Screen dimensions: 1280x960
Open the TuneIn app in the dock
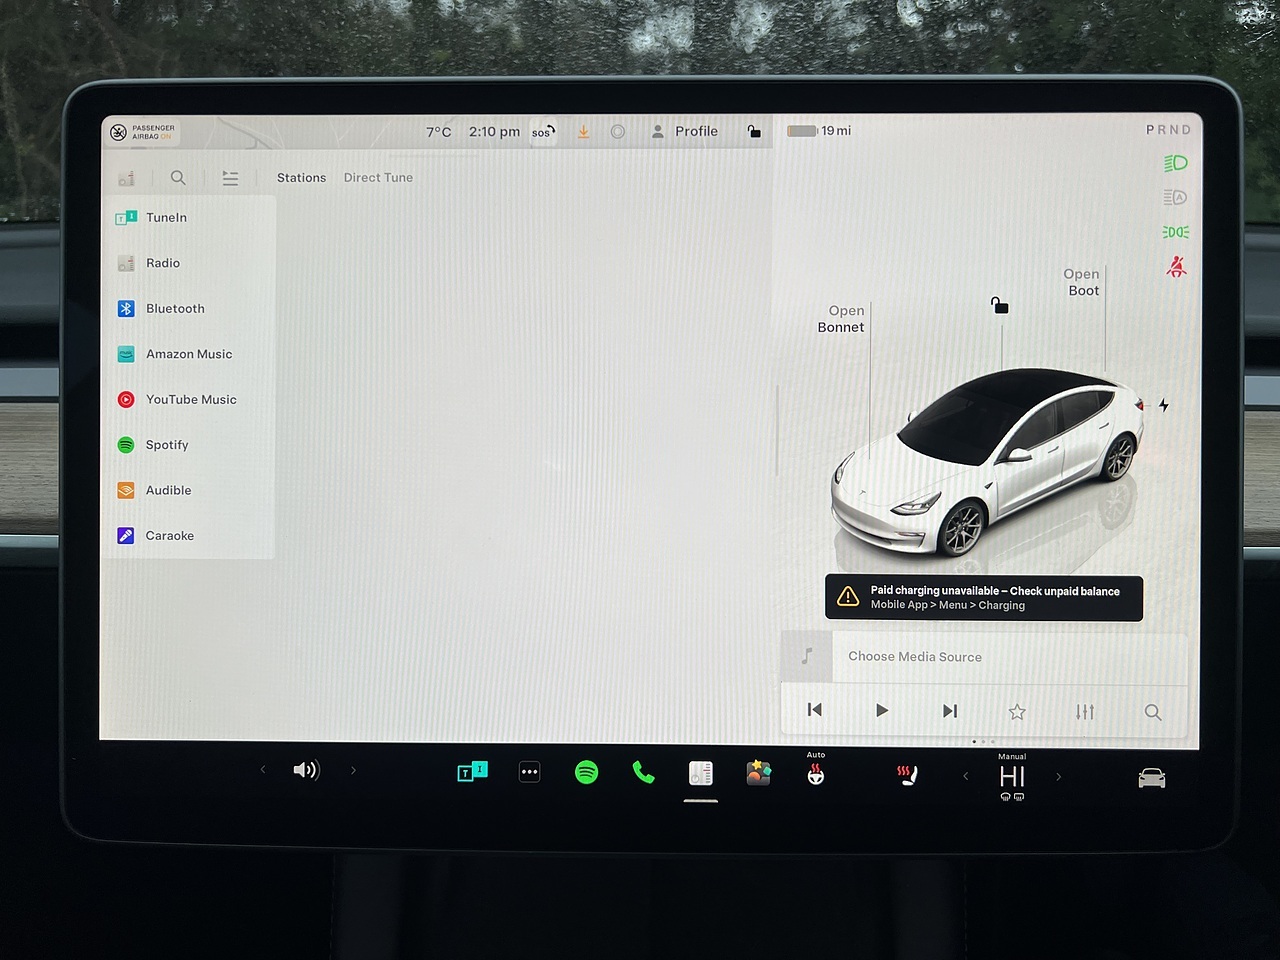pos(472,772)
